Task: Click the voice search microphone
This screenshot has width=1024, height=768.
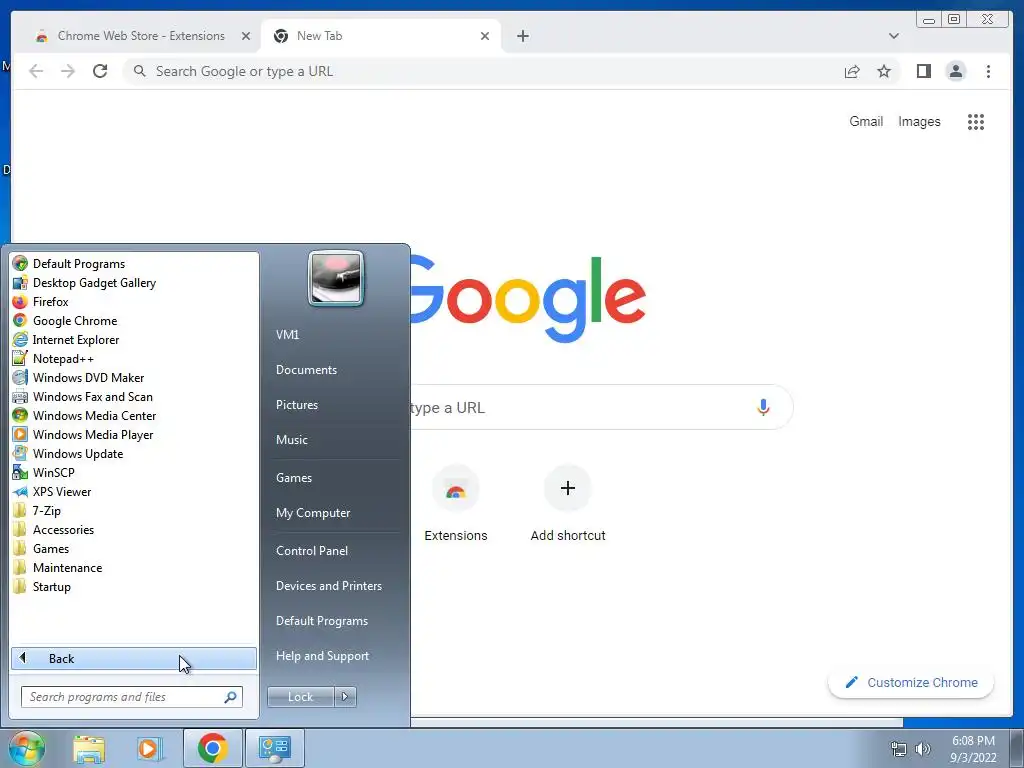Action: (x=763, y=408)
